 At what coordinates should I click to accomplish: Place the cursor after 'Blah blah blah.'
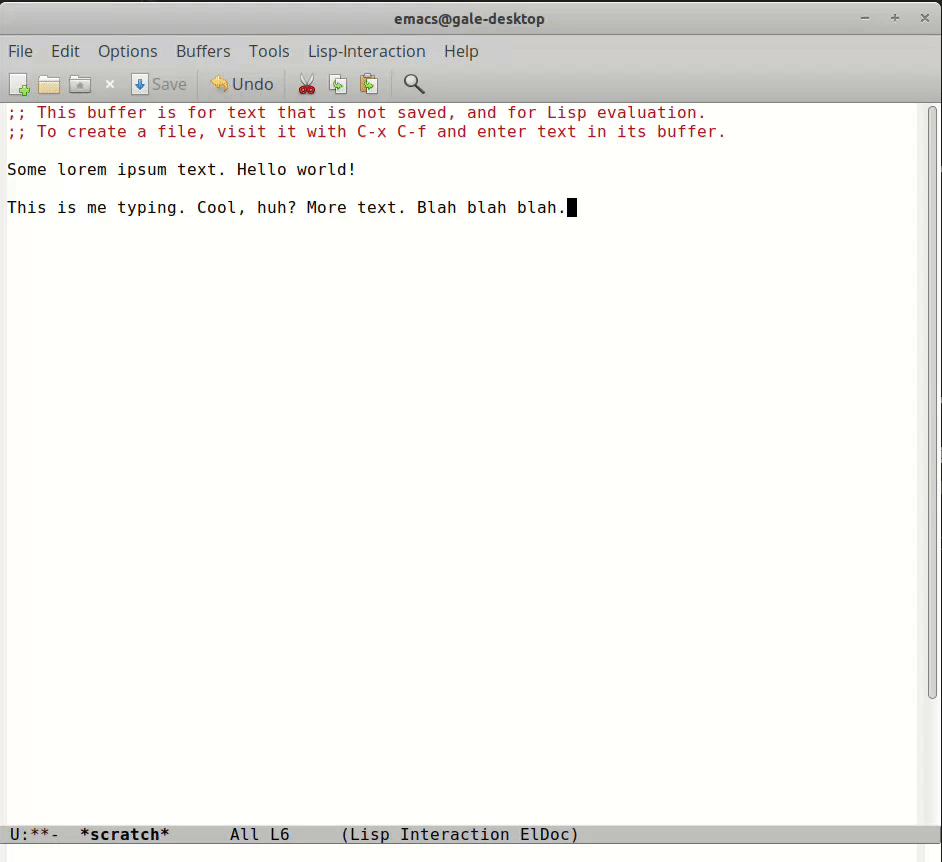click(x=570, y=207)
